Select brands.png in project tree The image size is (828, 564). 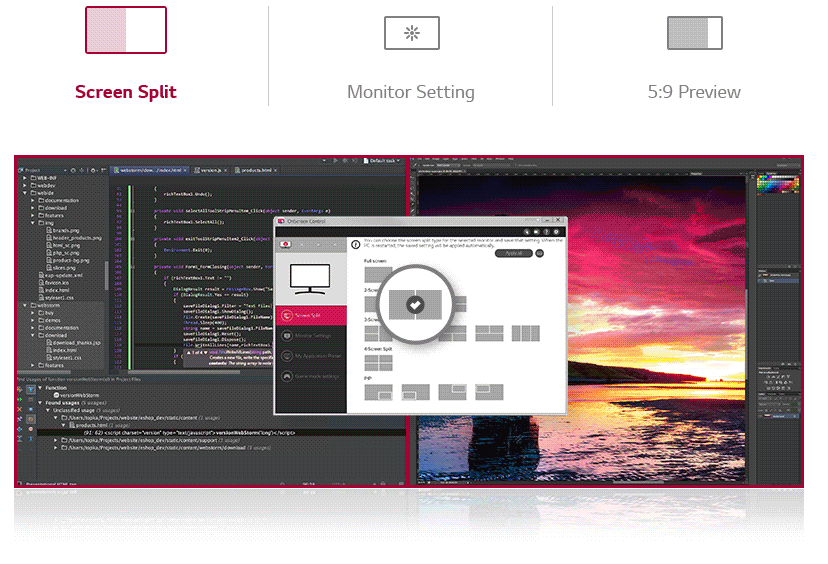(63, 230)
